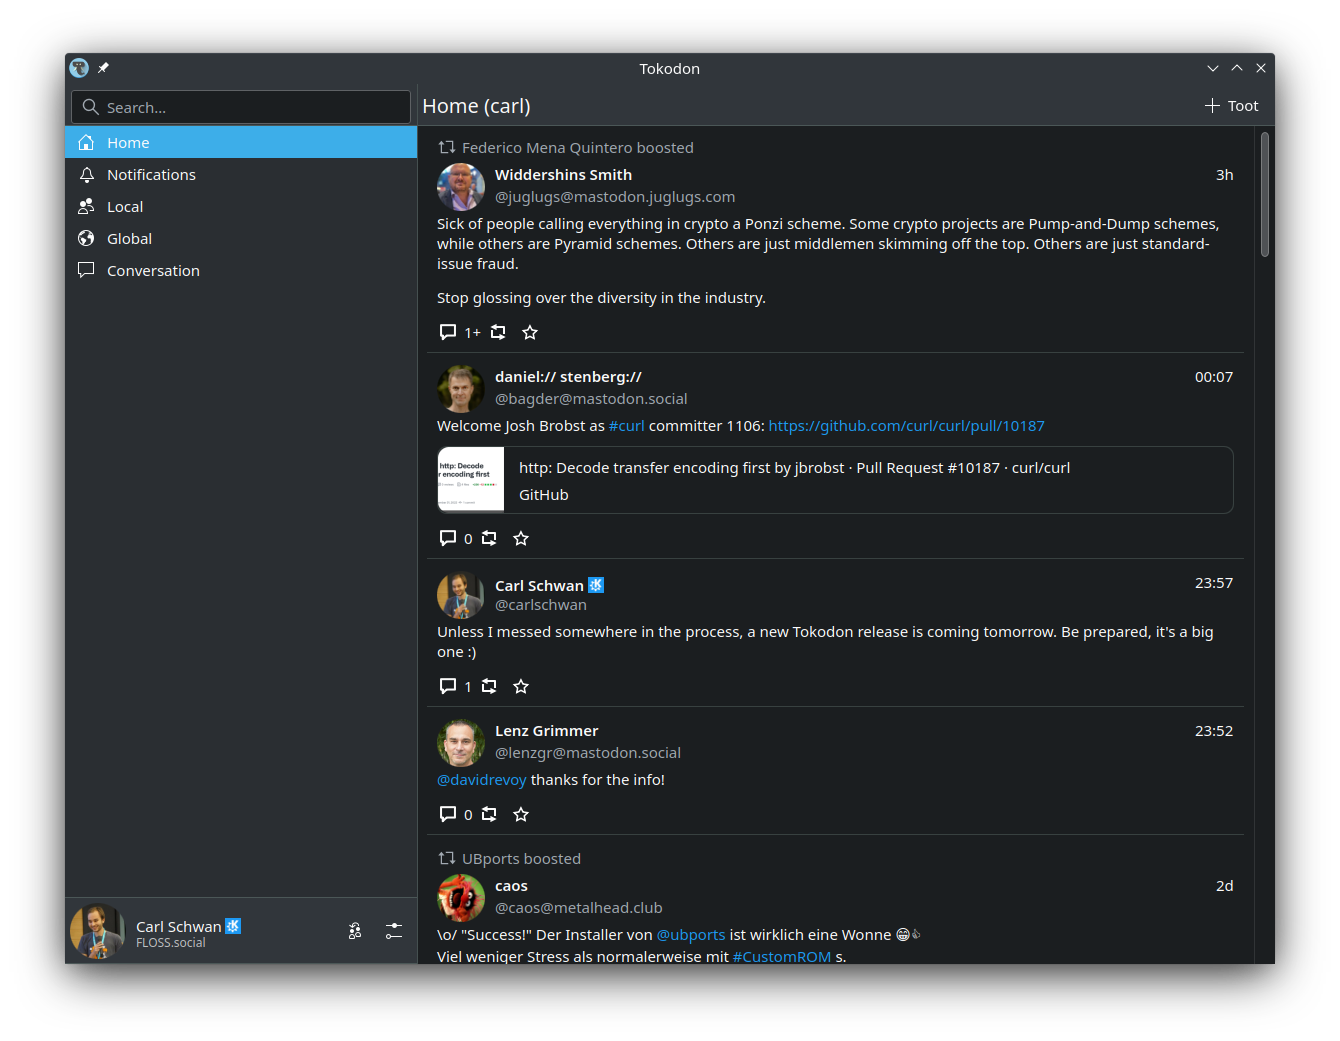Follow the #curl hashtag link
Image resolution: width=1340 pixels, height=1041 pixels.
pyautogui.click(x=627, y=426)
